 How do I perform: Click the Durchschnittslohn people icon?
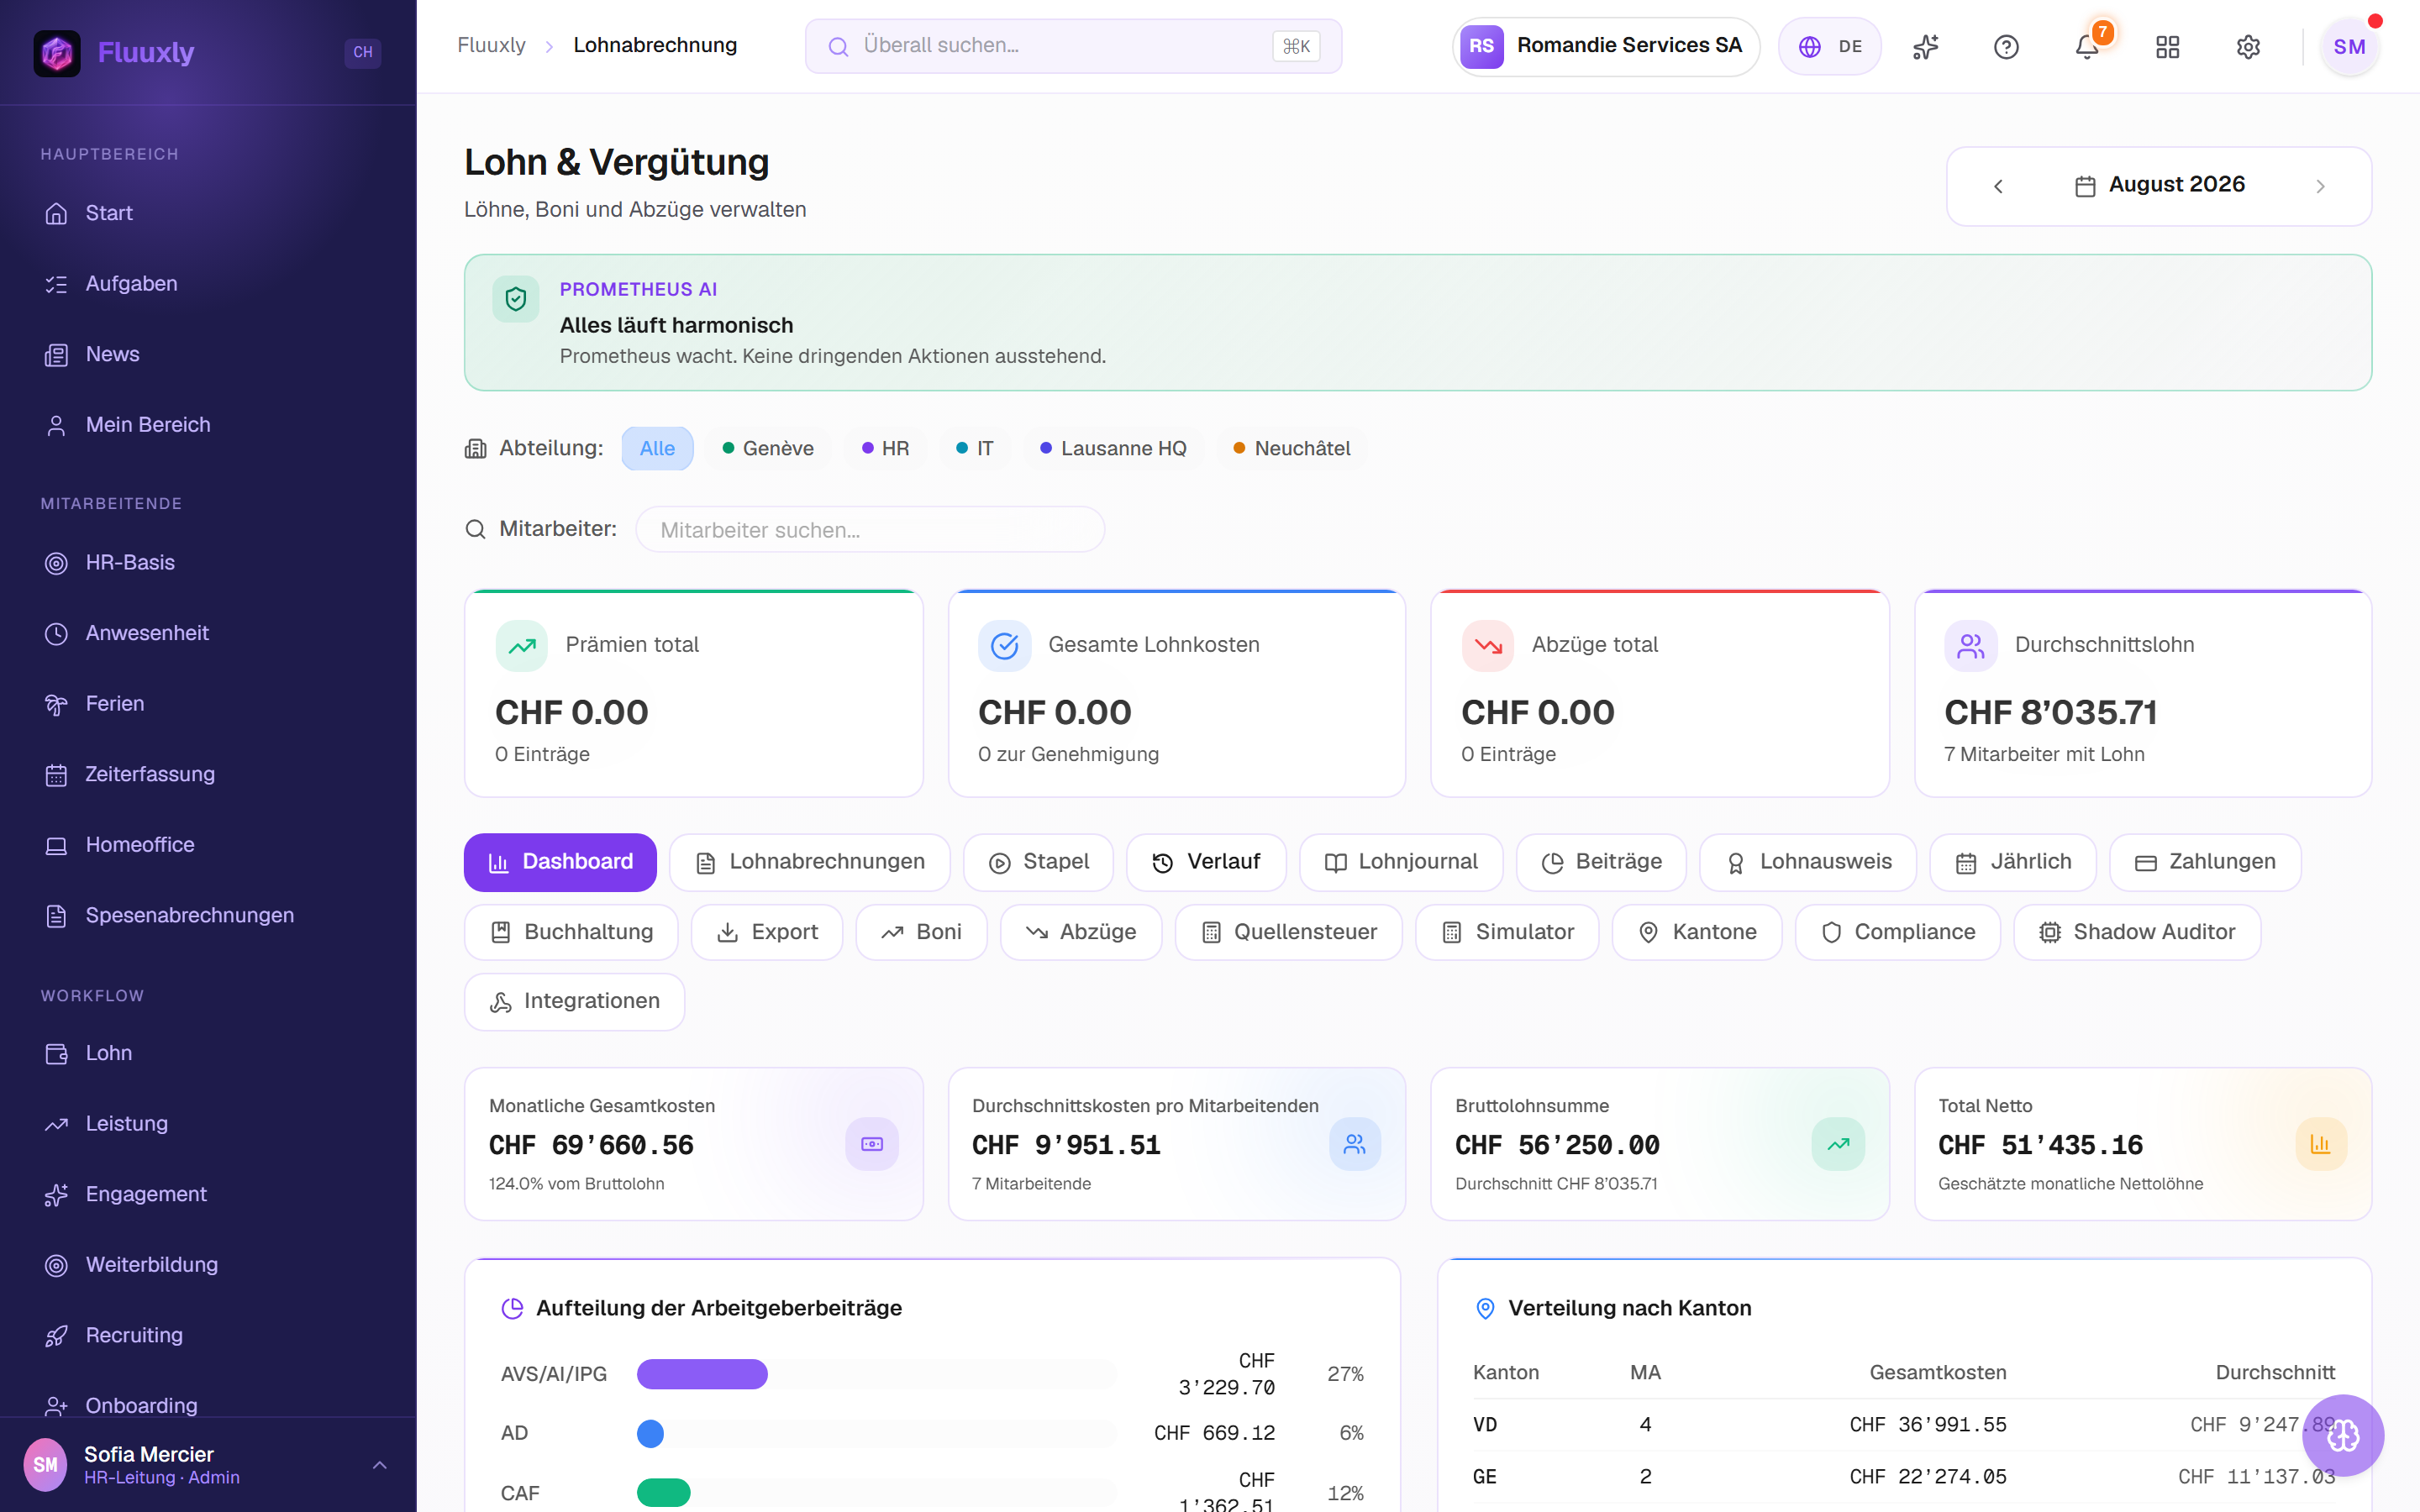click(x=1970, y=645)
